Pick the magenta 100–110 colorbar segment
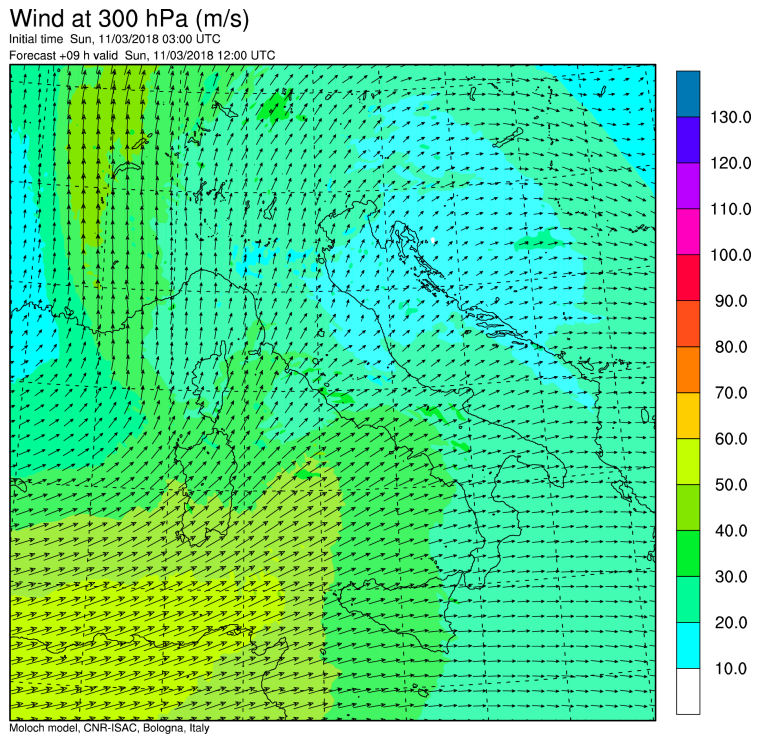 (688, 232)
